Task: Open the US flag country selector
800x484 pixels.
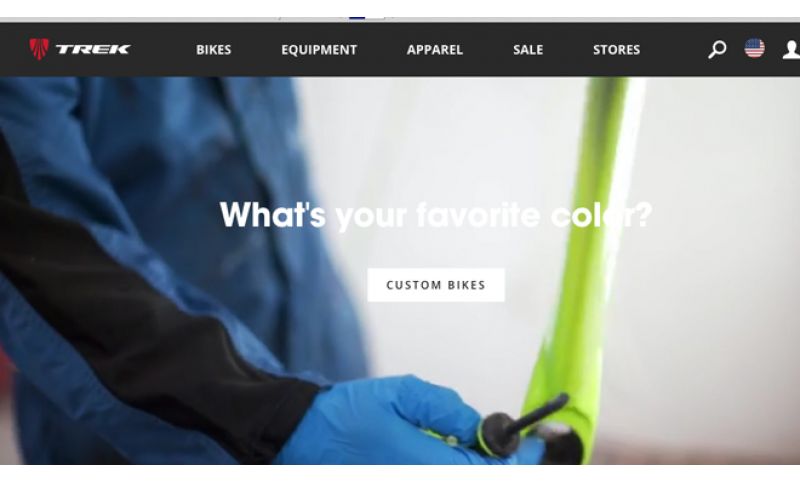Action: (x=754, y=48)
